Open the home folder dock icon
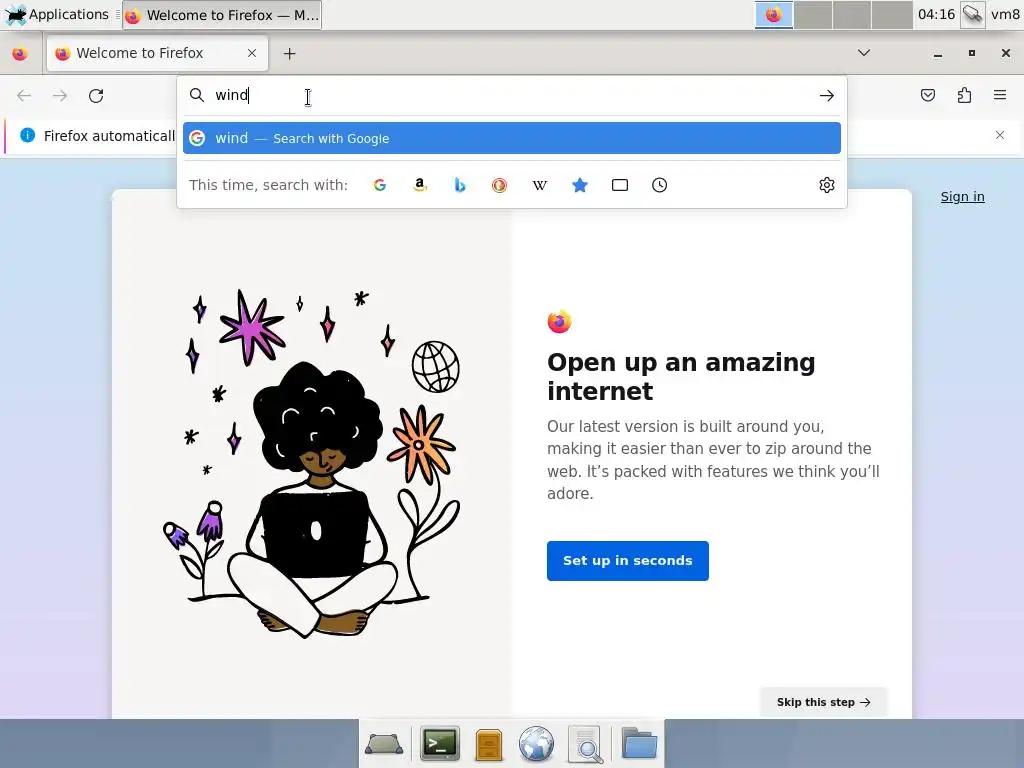This screenshot has height=768, width=1024. pos(639,743)
